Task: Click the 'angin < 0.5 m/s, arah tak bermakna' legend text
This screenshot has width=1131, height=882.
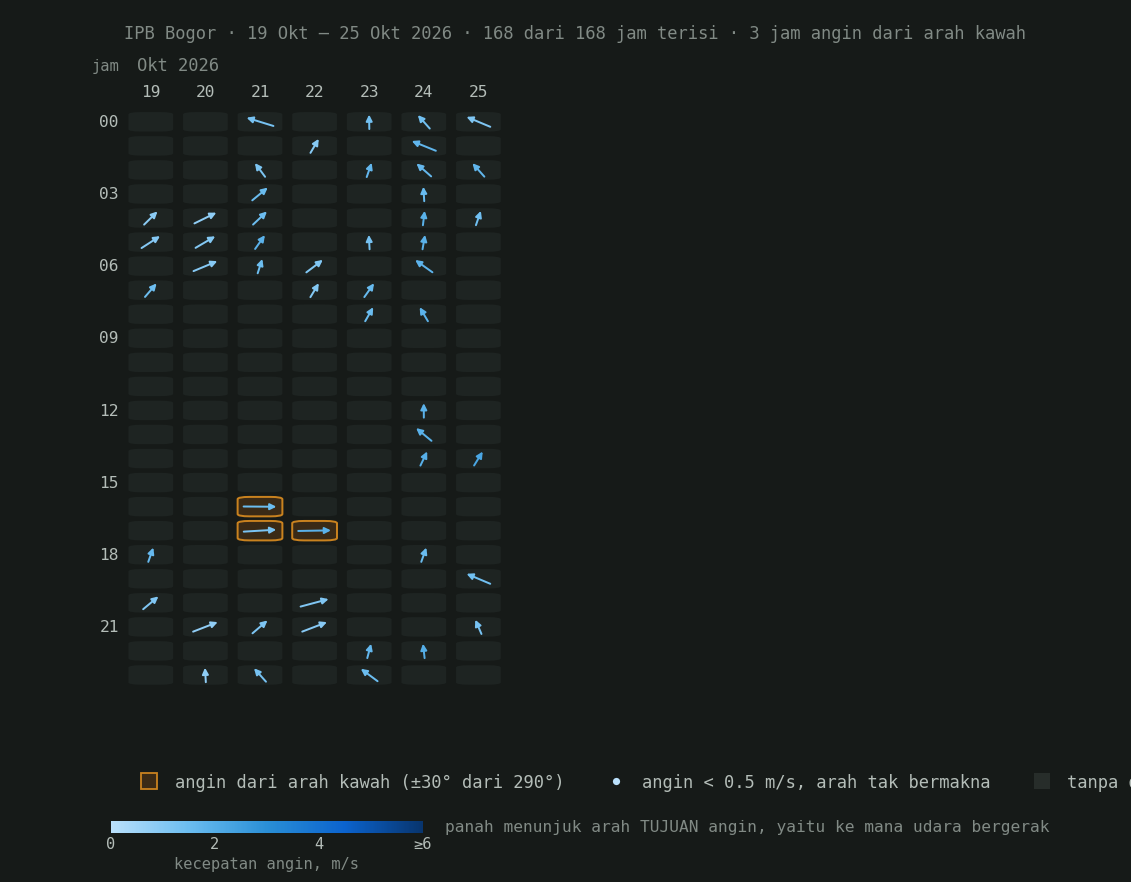Action: coord(816,782)
